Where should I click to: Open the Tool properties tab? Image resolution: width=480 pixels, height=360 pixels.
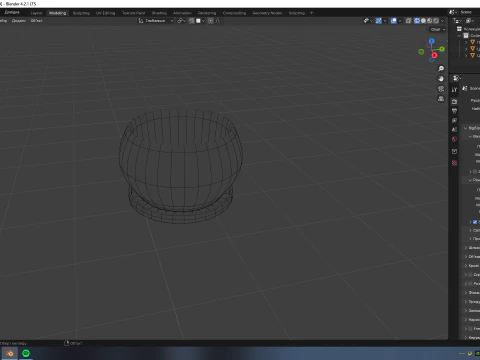[454, 89]
